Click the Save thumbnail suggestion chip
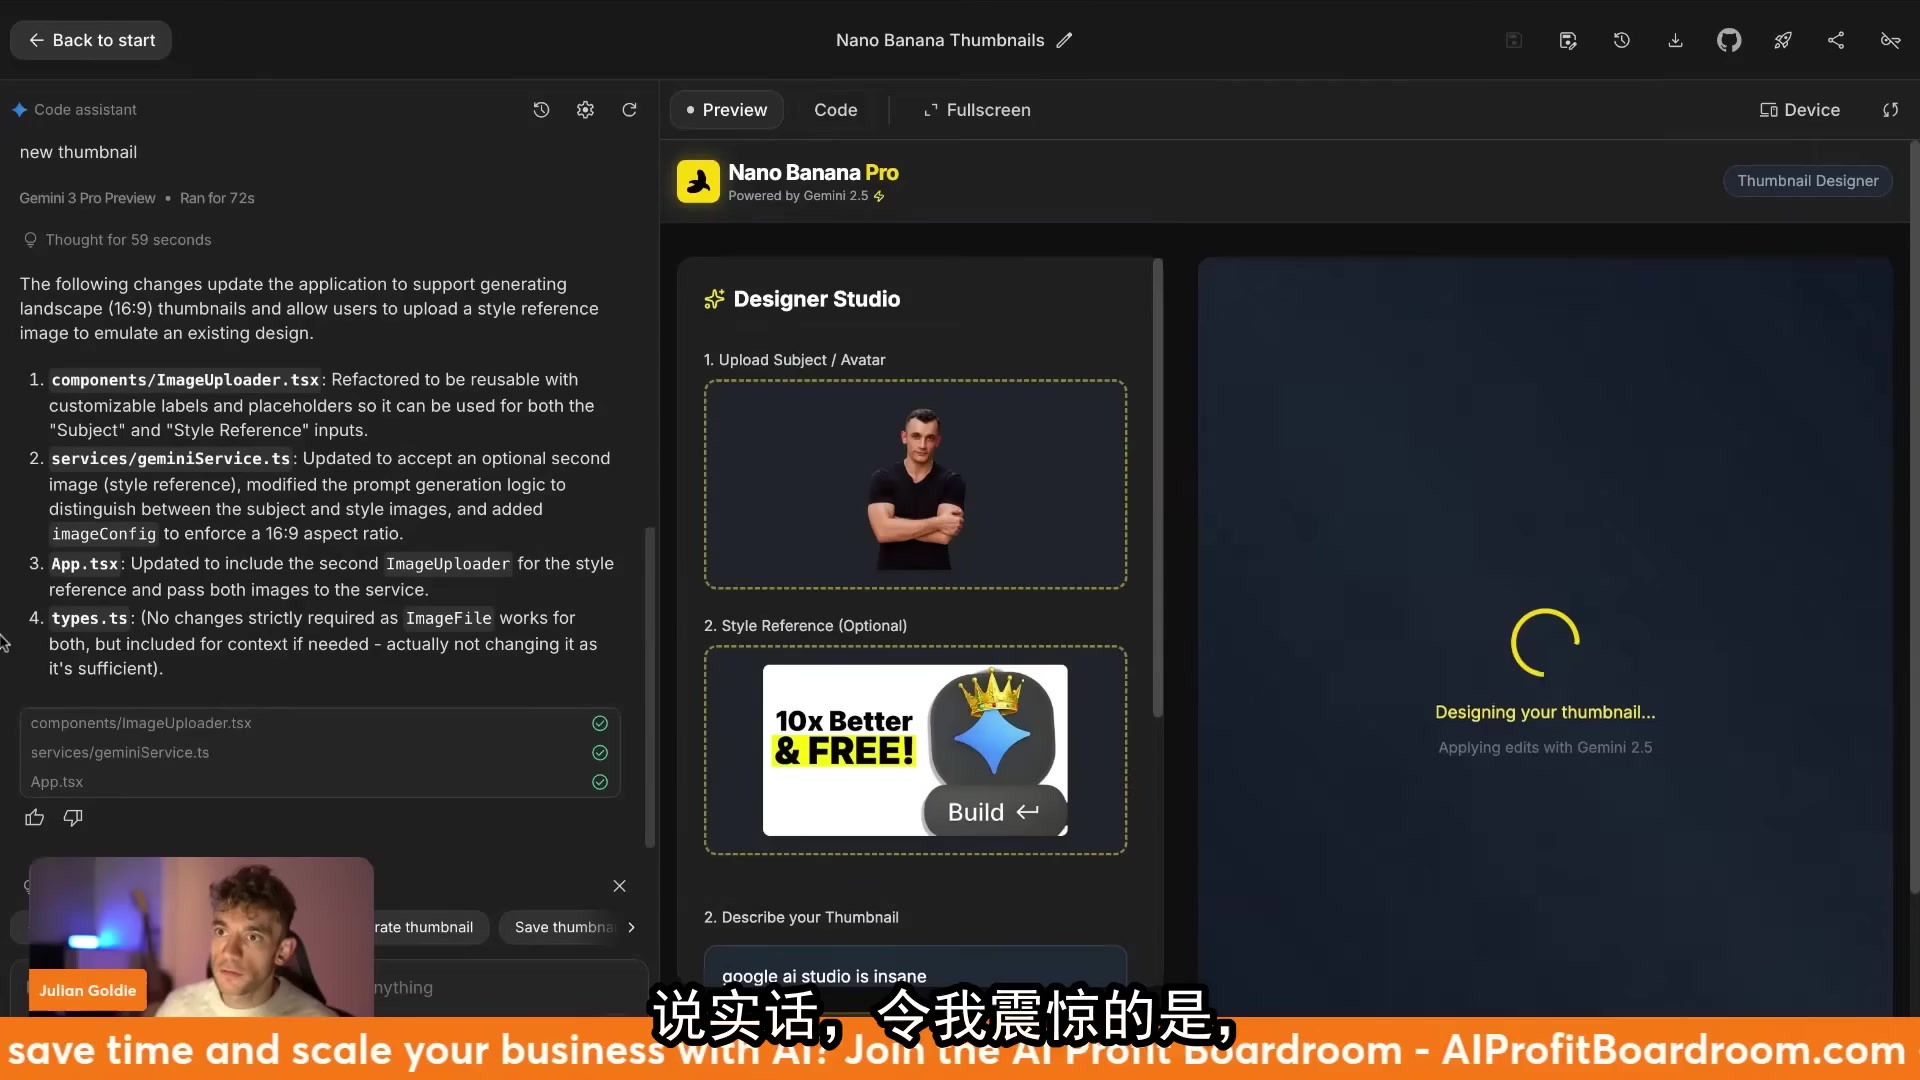This screenshot has width=1920, height=1080. click(563, 927)
